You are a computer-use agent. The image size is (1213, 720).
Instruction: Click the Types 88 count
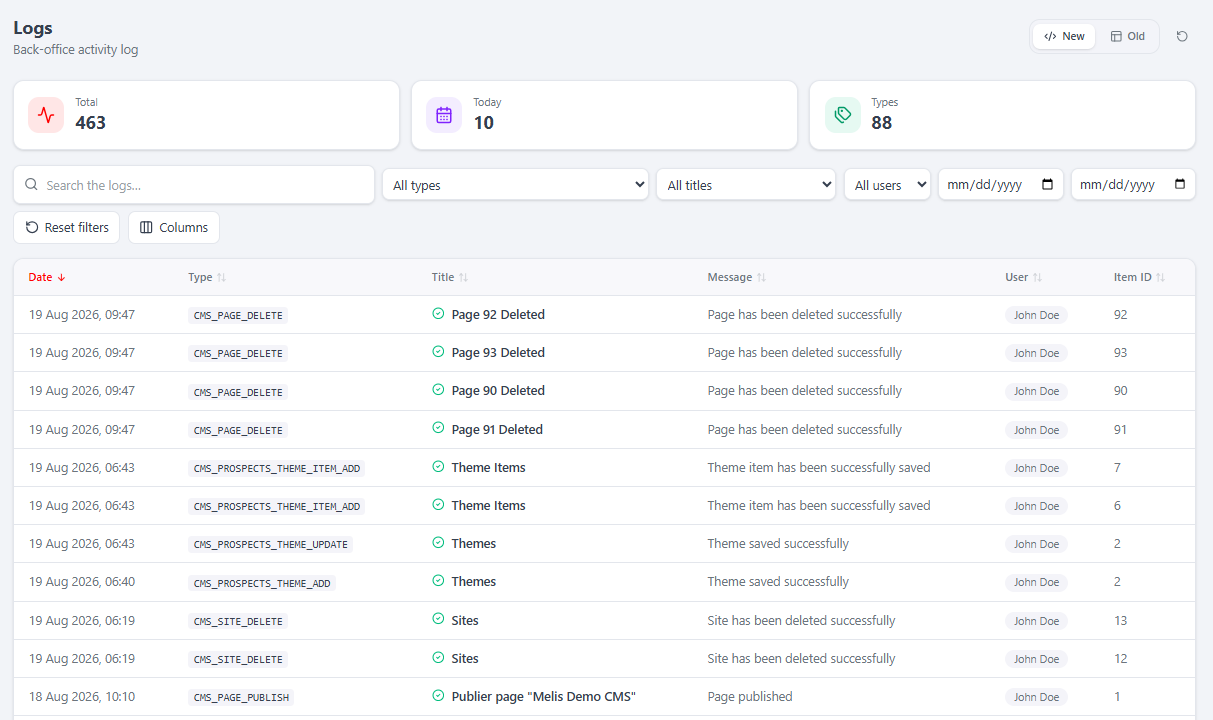(x=882, y=123)
